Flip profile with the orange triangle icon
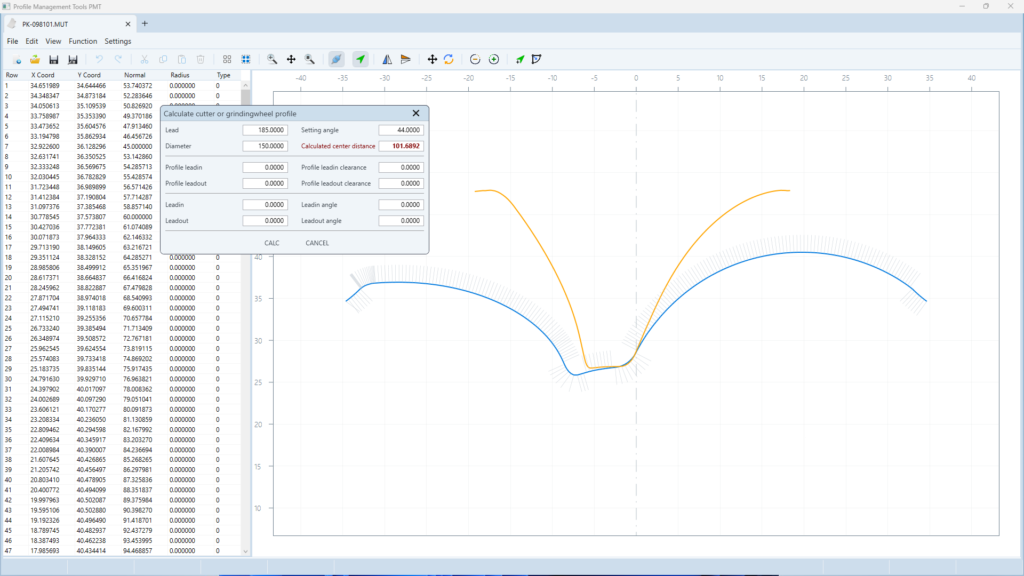 406,59
